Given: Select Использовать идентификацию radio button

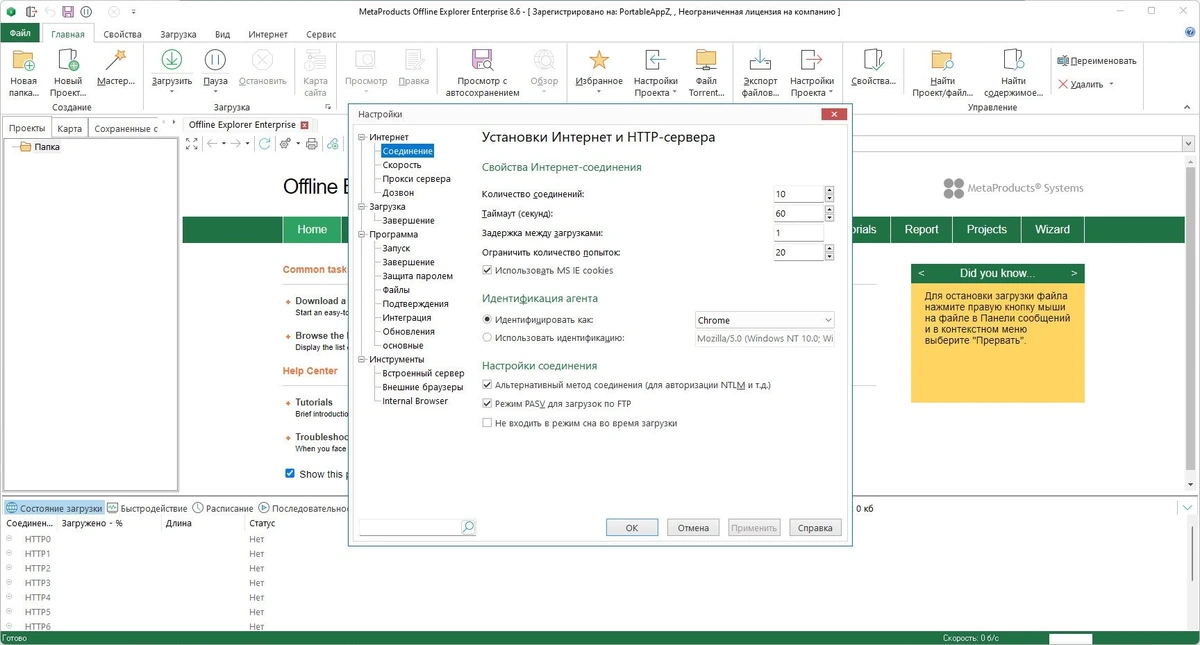Looking at the screenshot, I should [487, 338].
